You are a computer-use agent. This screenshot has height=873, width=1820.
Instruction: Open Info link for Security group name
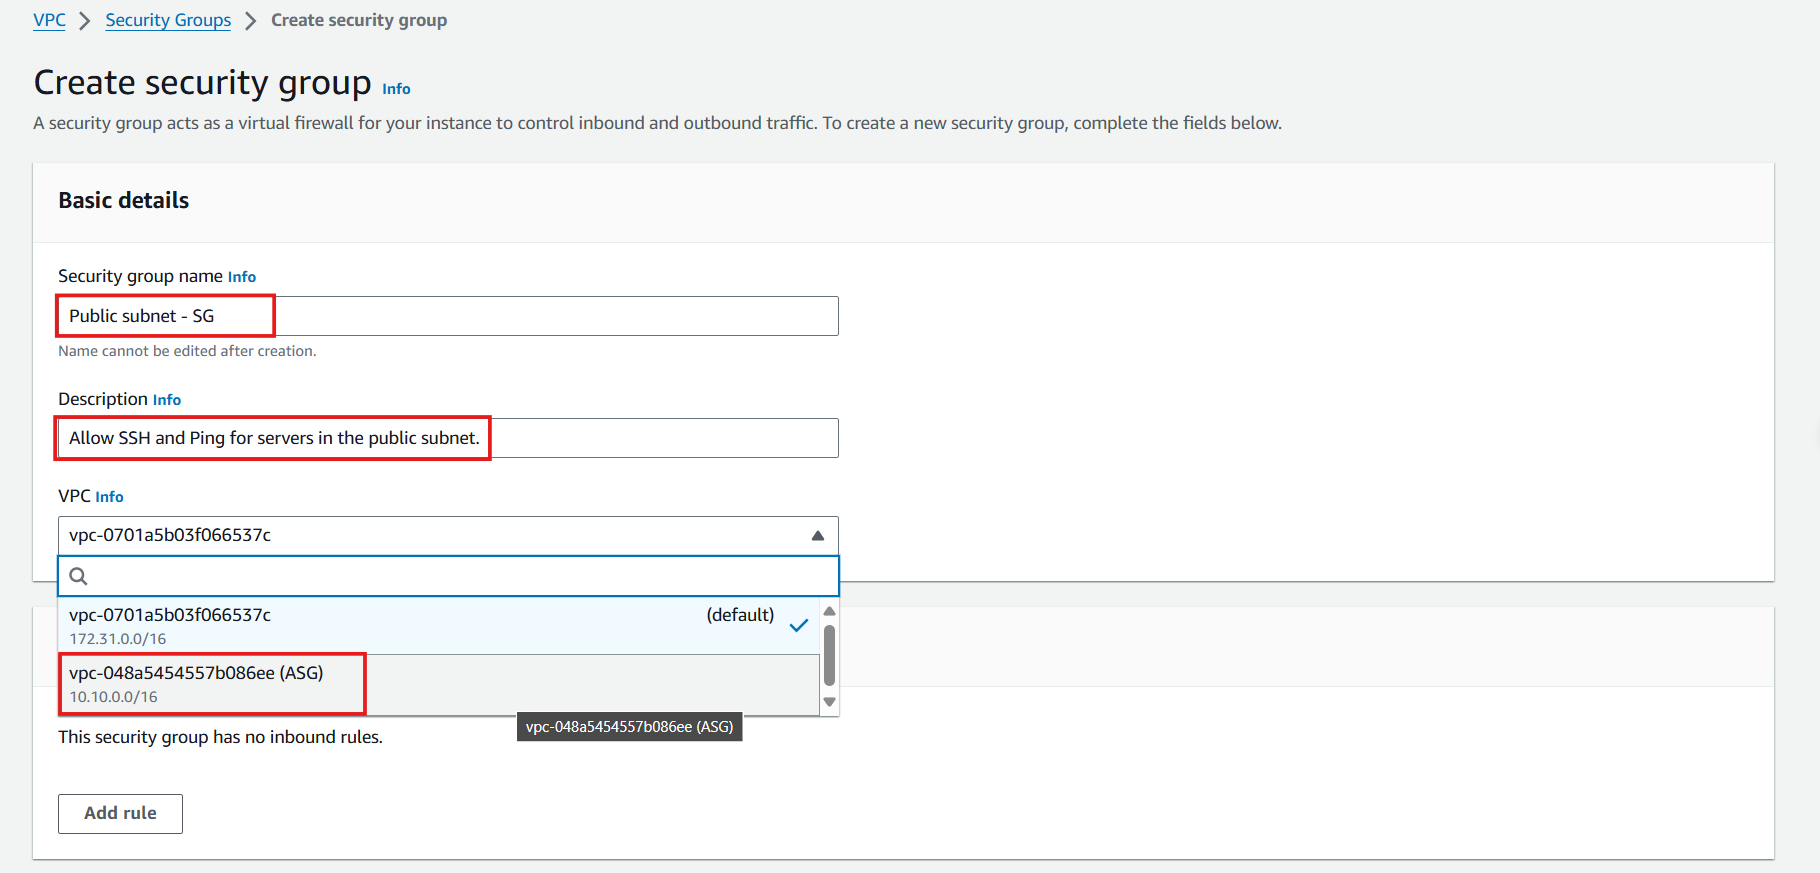click(242, 277)
